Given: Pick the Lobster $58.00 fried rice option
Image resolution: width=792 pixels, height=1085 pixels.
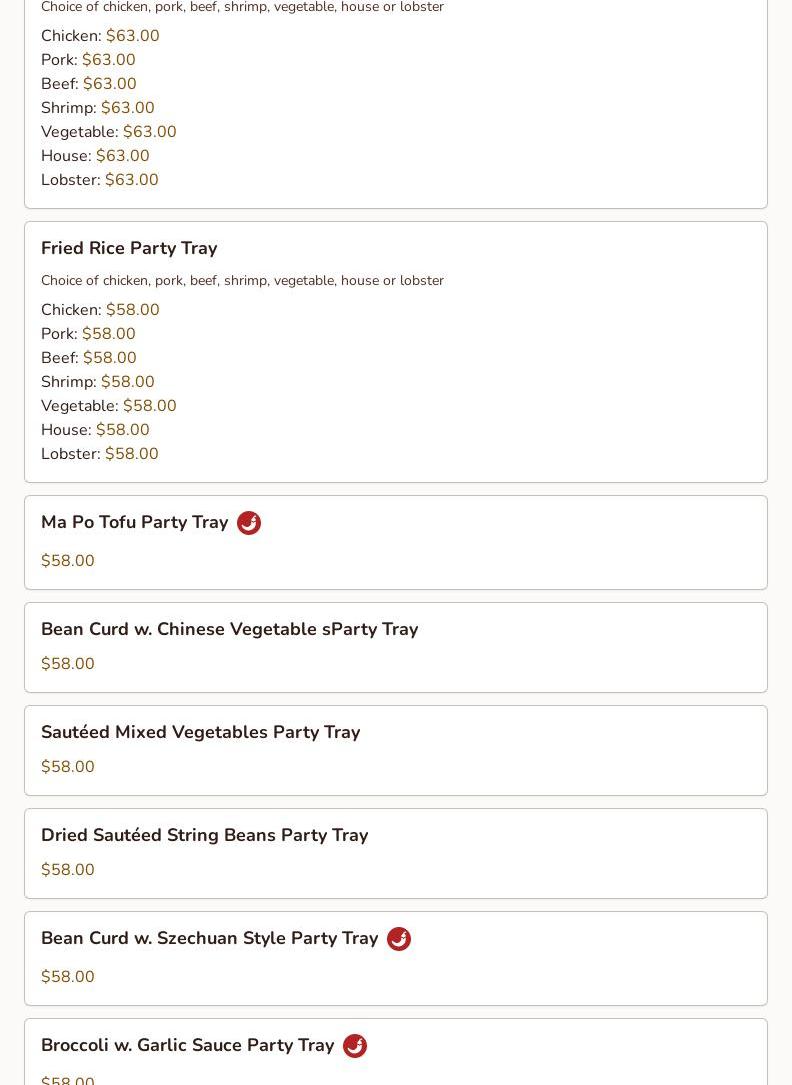Looking at the screenshot, I should [x=100, y=453].
